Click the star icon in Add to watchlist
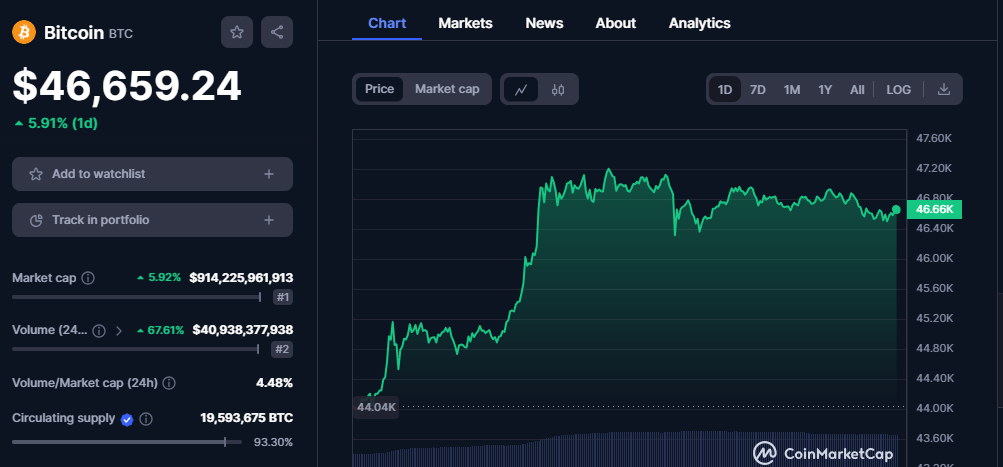 tap(36, 174)
